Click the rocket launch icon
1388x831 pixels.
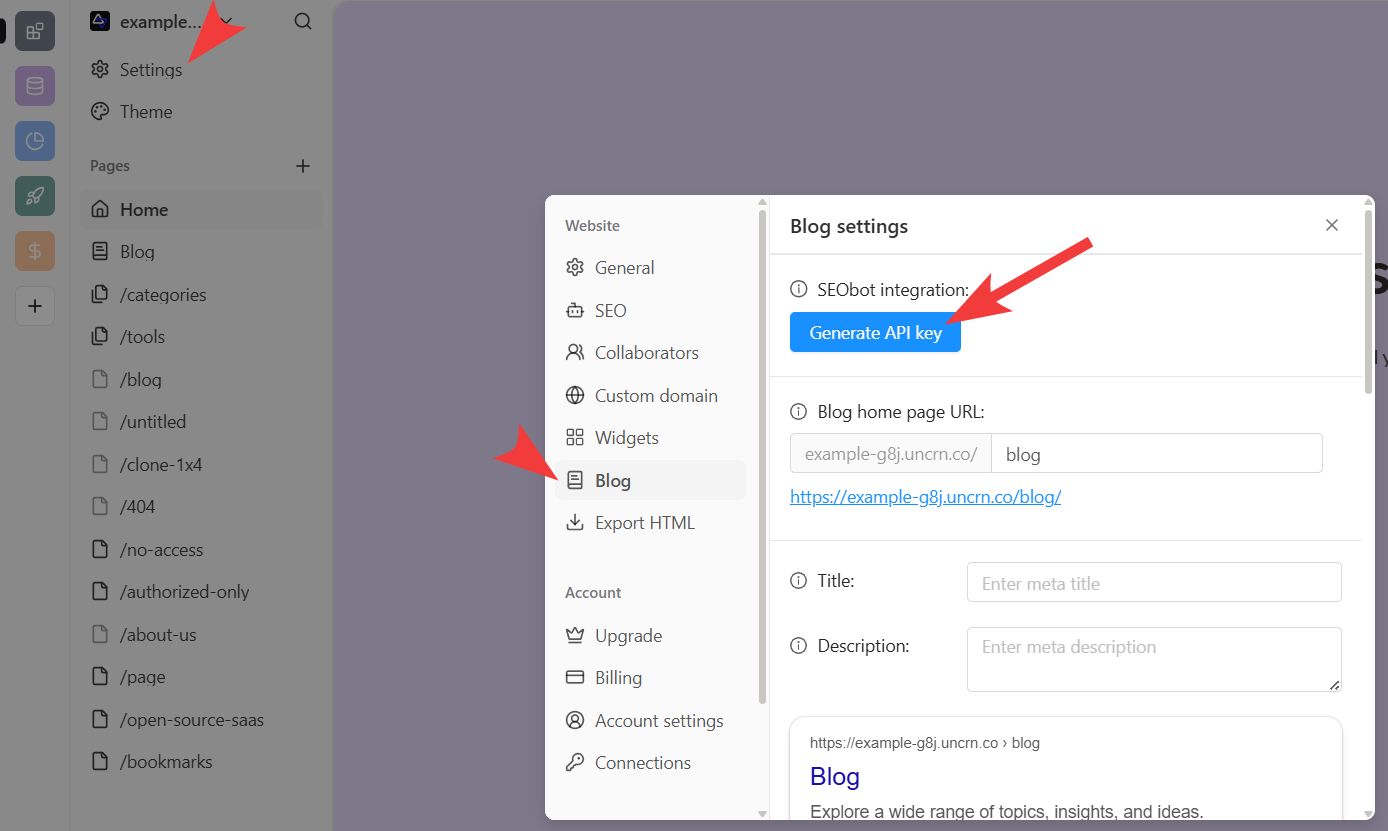pyautogui.click(x=34, y=196)
